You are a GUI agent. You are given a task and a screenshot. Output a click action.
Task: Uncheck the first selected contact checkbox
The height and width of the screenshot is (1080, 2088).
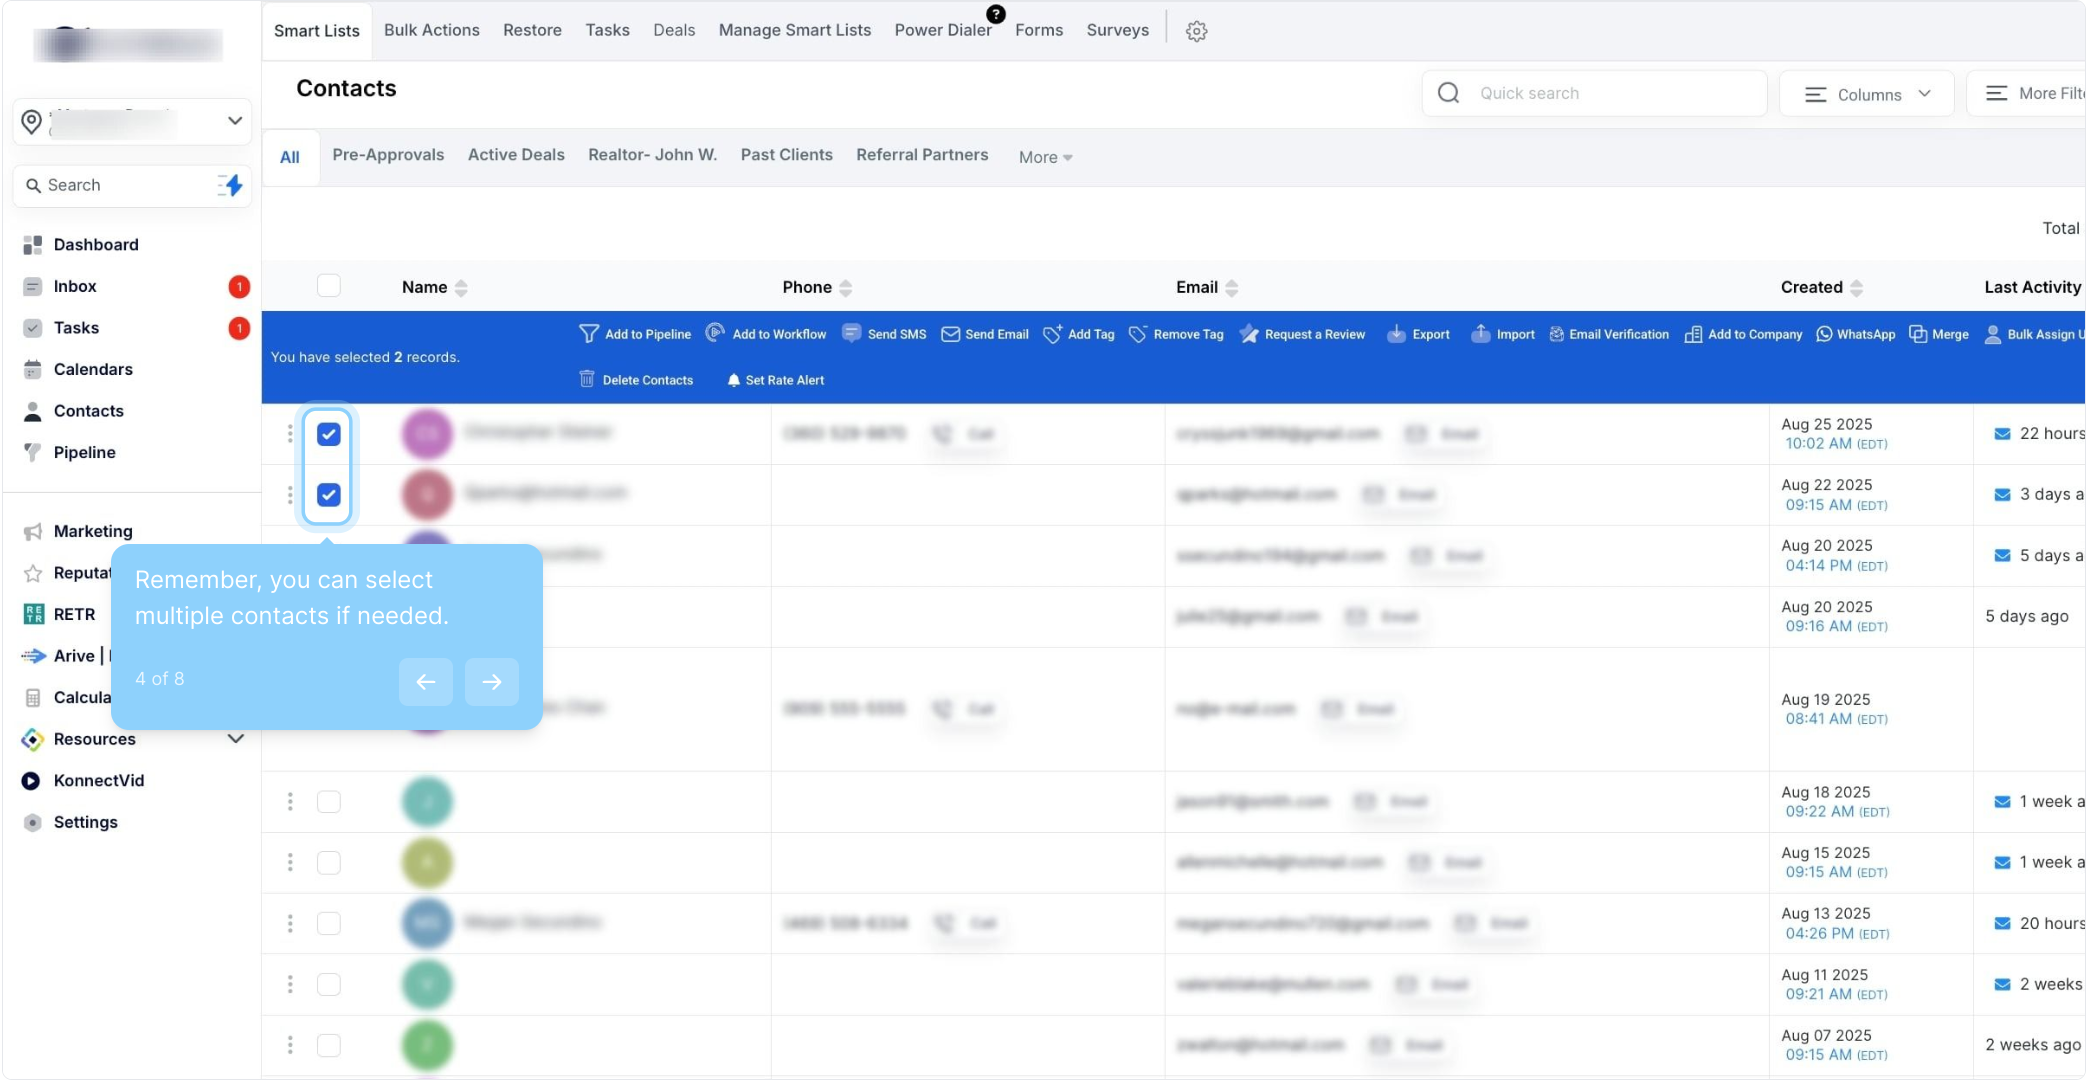[x=329, y=434]
